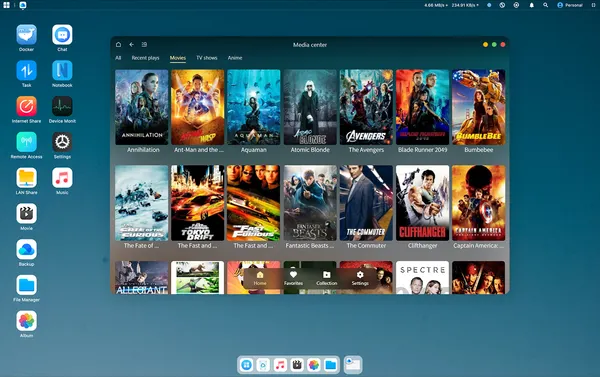
Task: Click the 'The Fate of ...' title
Action: pos(141,245)
